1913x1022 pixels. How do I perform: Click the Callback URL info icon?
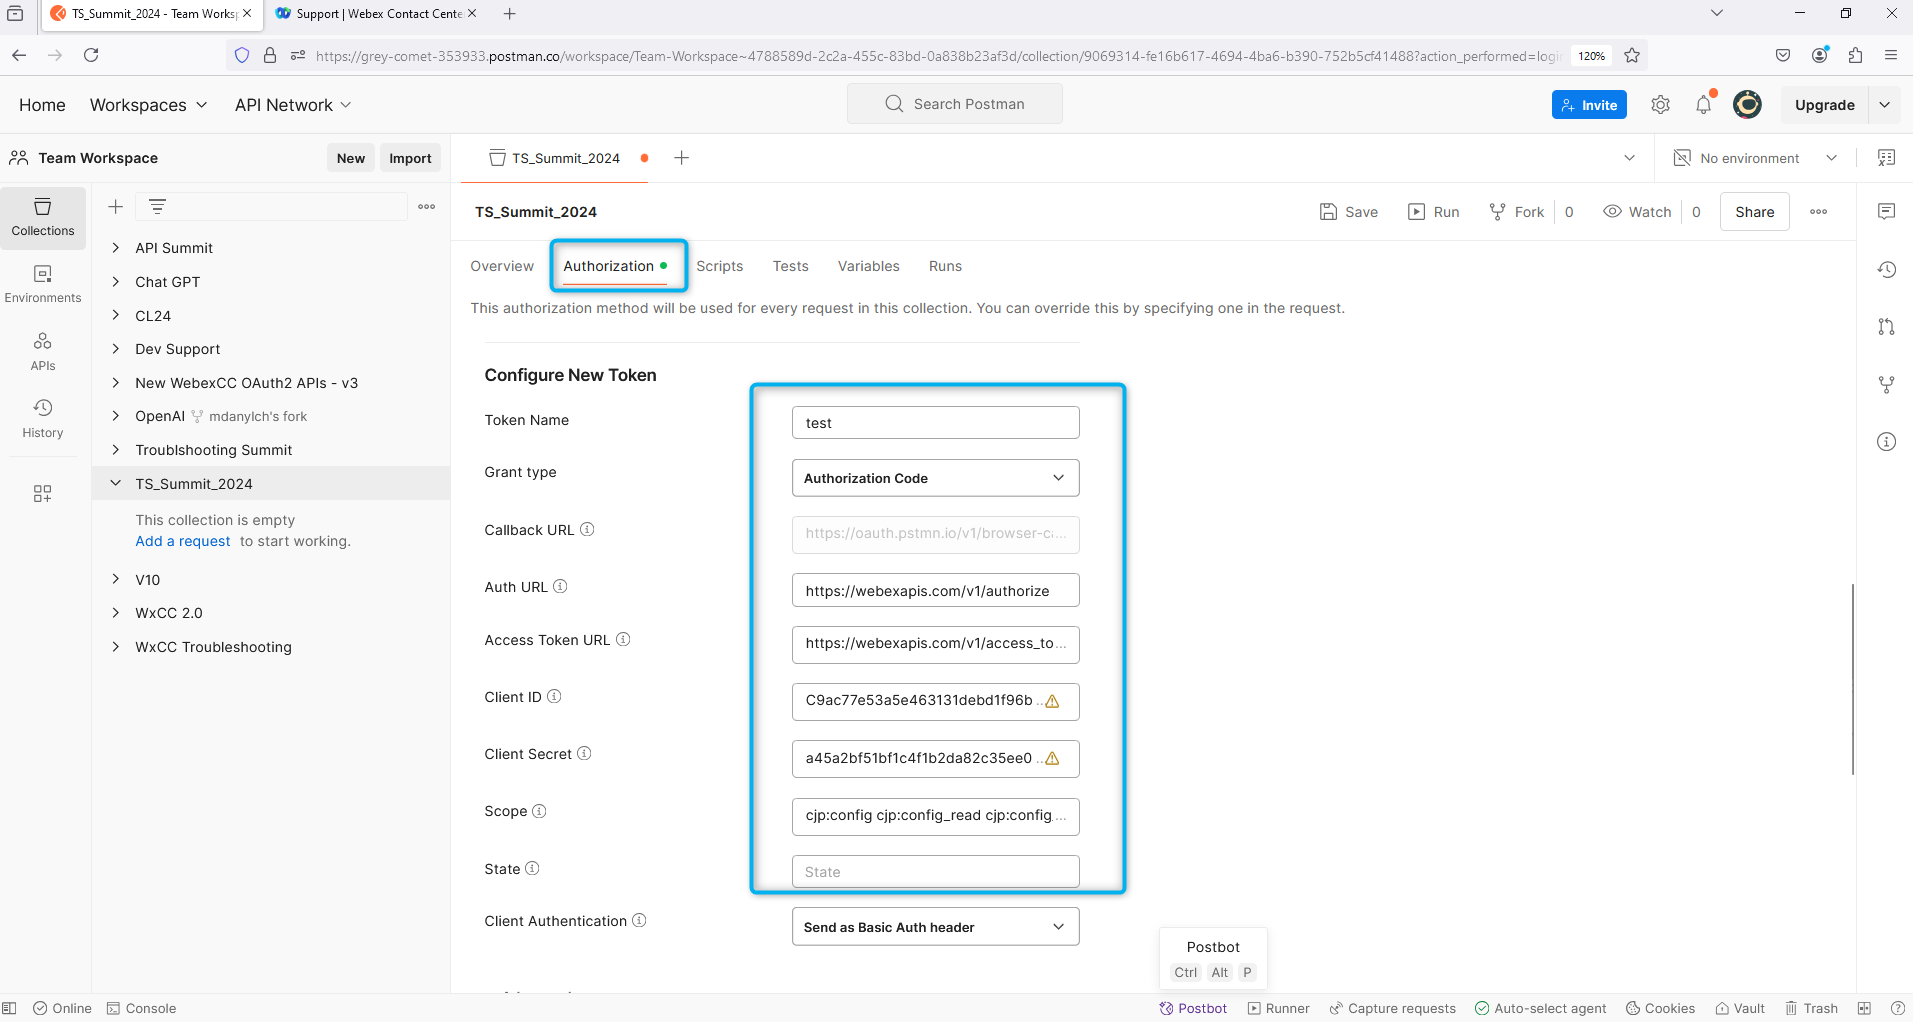point(587,530)
